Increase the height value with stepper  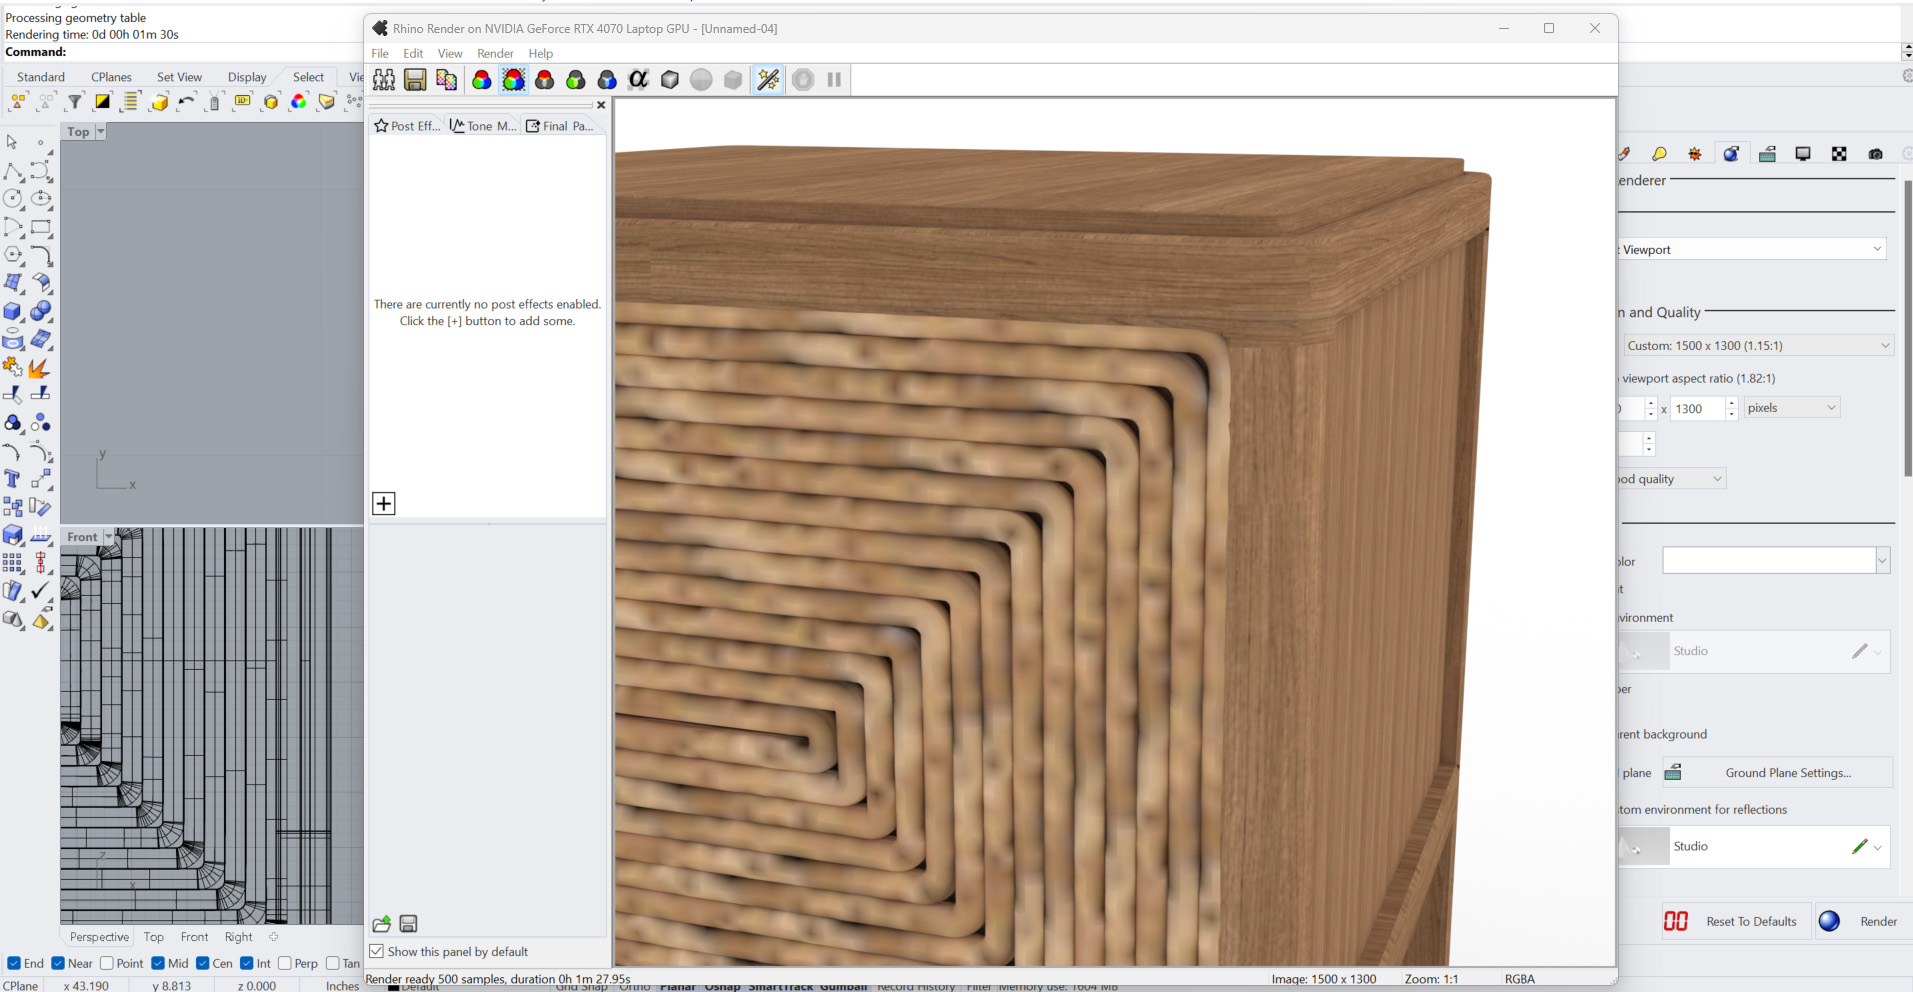tap(1731, 403)
